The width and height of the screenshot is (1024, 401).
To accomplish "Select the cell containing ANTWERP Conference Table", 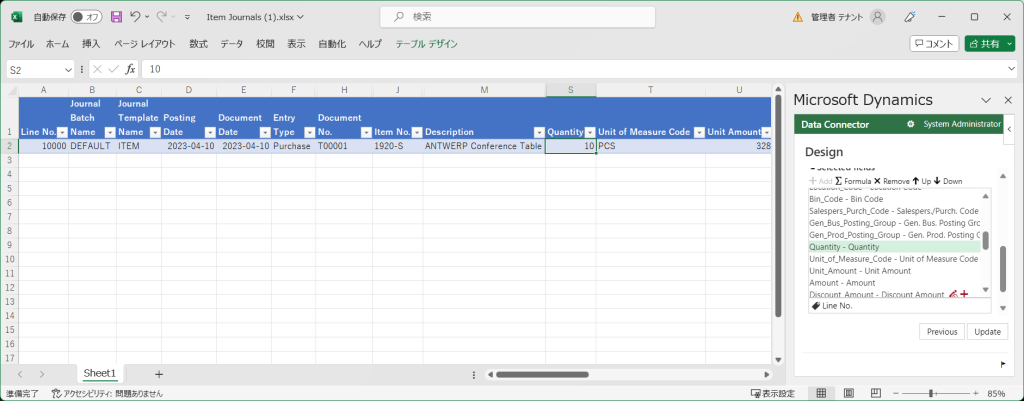I will click(484, 146).
